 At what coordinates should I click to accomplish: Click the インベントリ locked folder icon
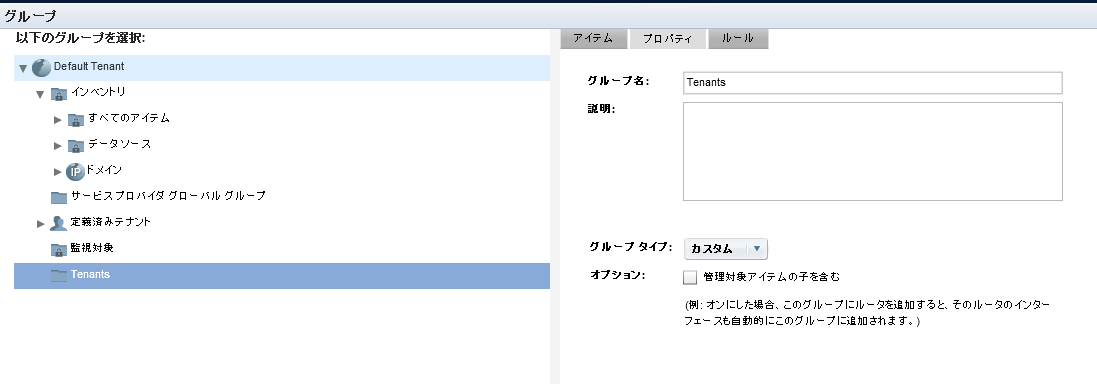tap(59, 94)
